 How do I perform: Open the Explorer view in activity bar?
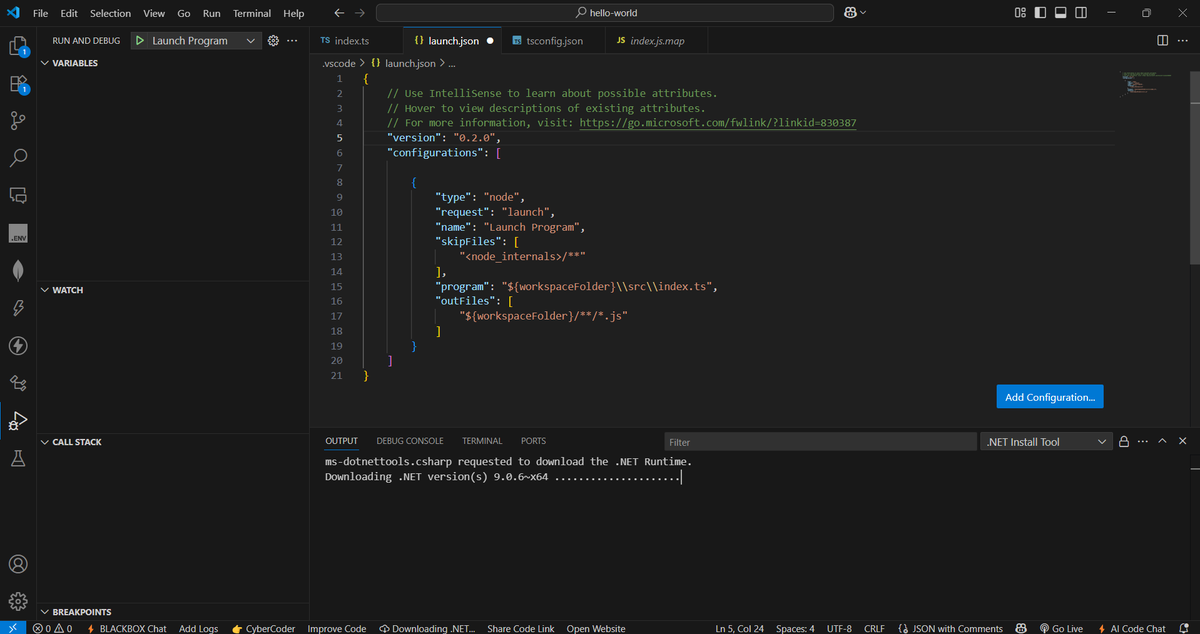[x=17, y=47]
